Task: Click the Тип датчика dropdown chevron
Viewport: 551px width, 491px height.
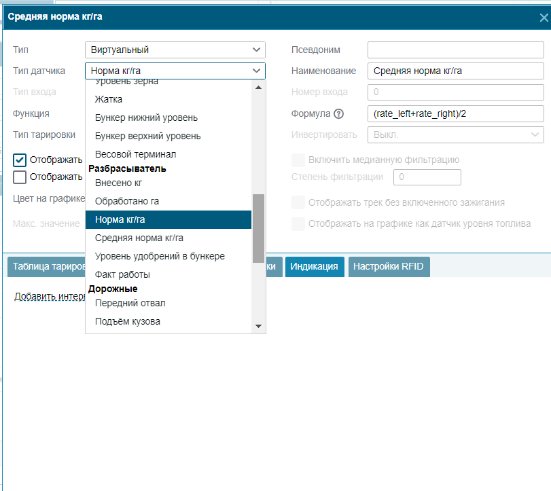Action: click(x=256, y=71)
